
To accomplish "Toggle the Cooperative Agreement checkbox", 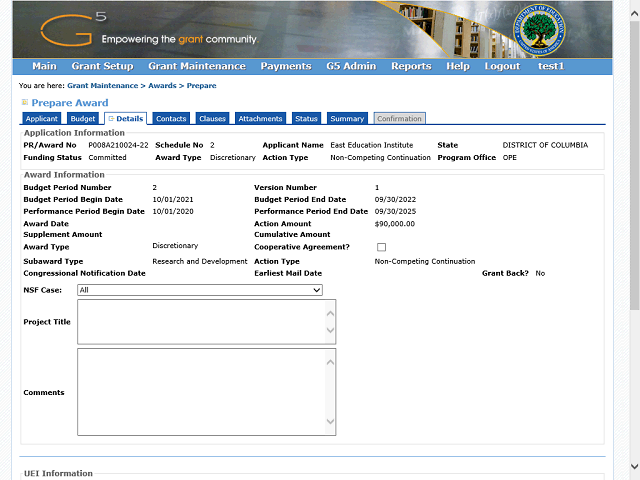I will 381,247.
